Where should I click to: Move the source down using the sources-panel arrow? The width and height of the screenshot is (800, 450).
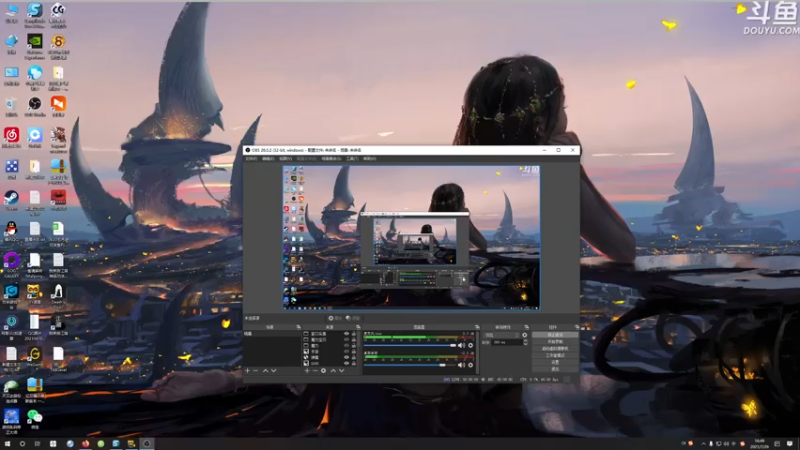pyautogui.click(x=342, y=371)
